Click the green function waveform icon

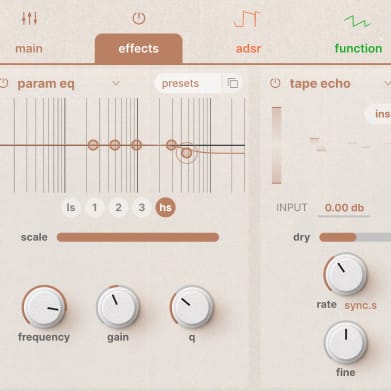357,21
